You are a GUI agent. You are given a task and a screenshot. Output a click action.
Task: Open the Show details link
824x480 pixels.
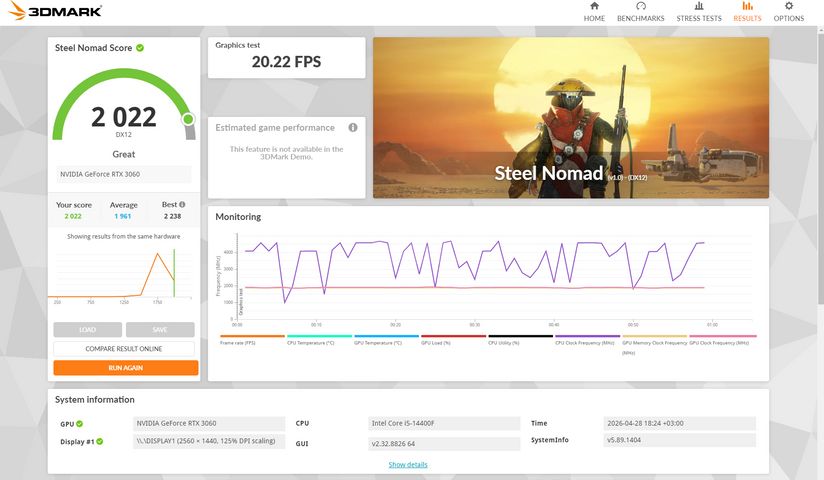pos(408,465)
